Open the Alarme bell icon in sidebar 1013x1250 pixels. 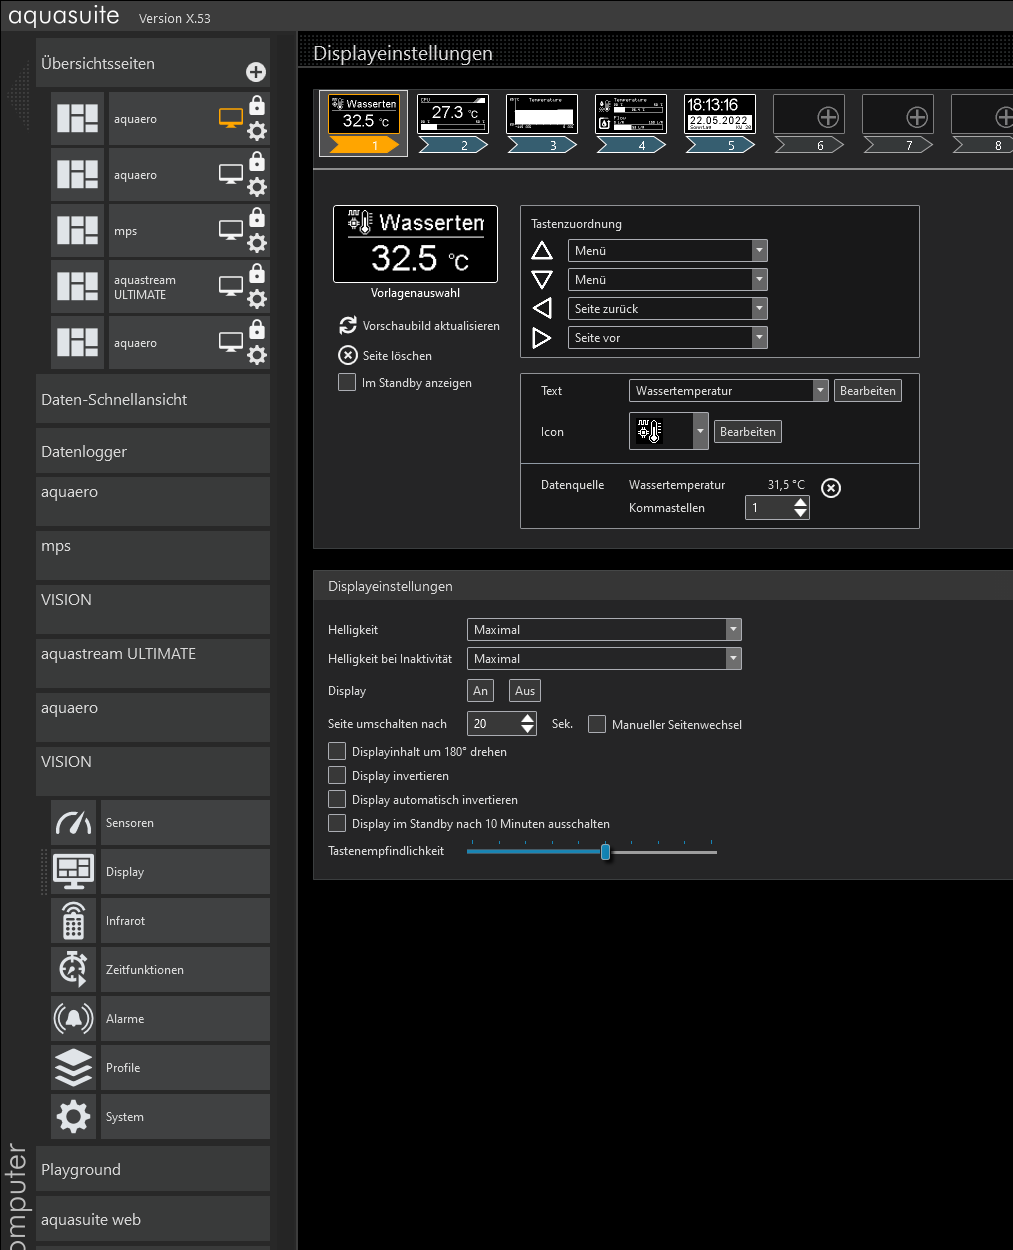[74, 1019]
